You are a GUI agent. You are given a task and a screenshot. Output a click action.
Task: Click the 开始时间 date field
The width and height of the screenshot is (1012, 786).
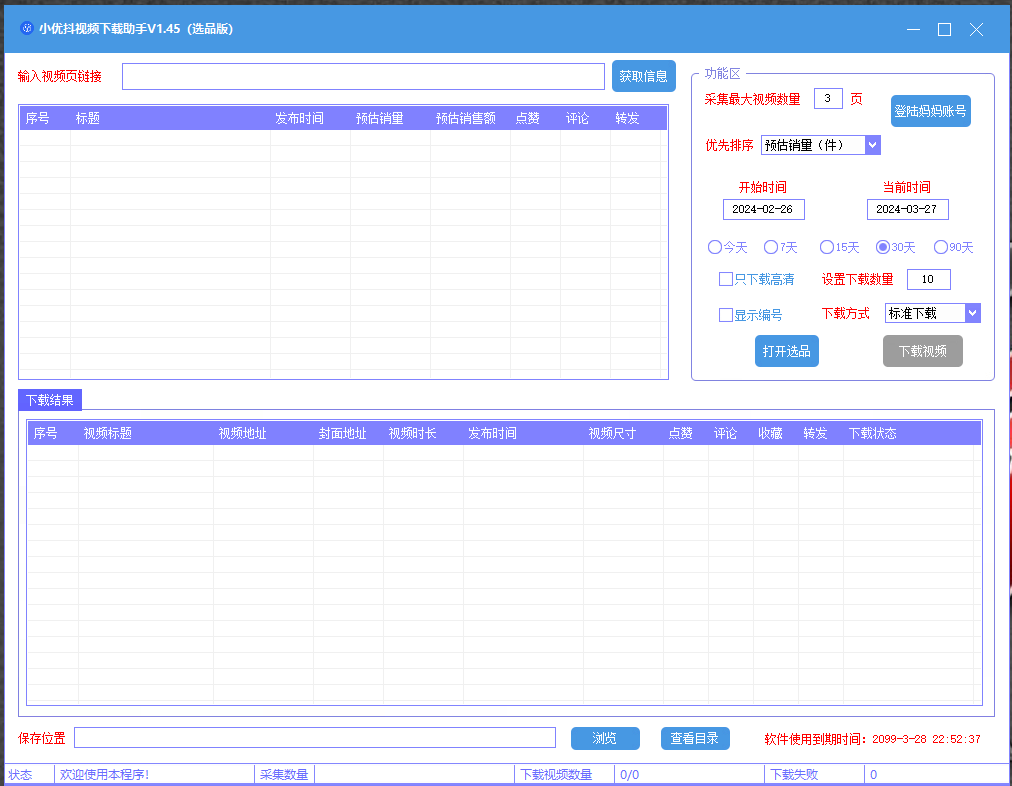pyautogui.click(x=763, y=209)
